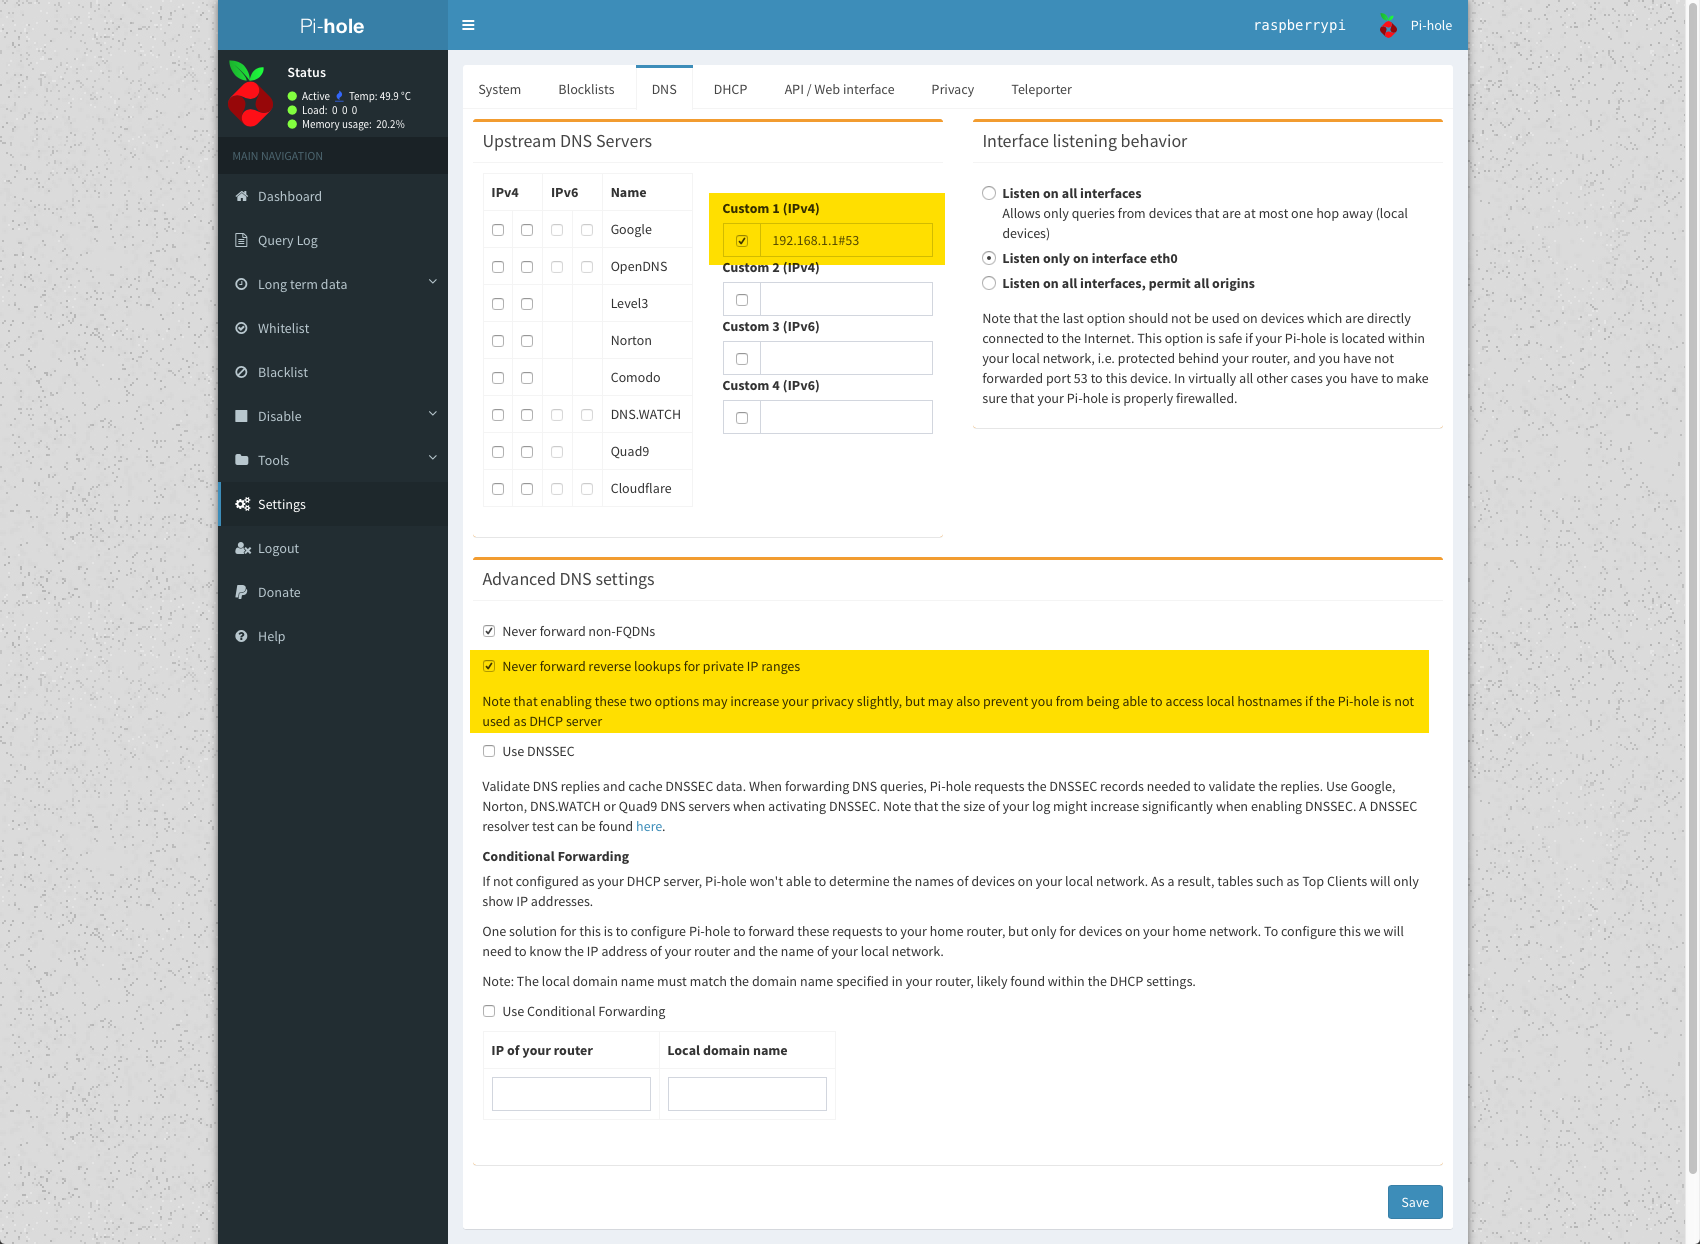Click the Disable stop icon
This screenshot has height=1244, width=1700.
242,416
